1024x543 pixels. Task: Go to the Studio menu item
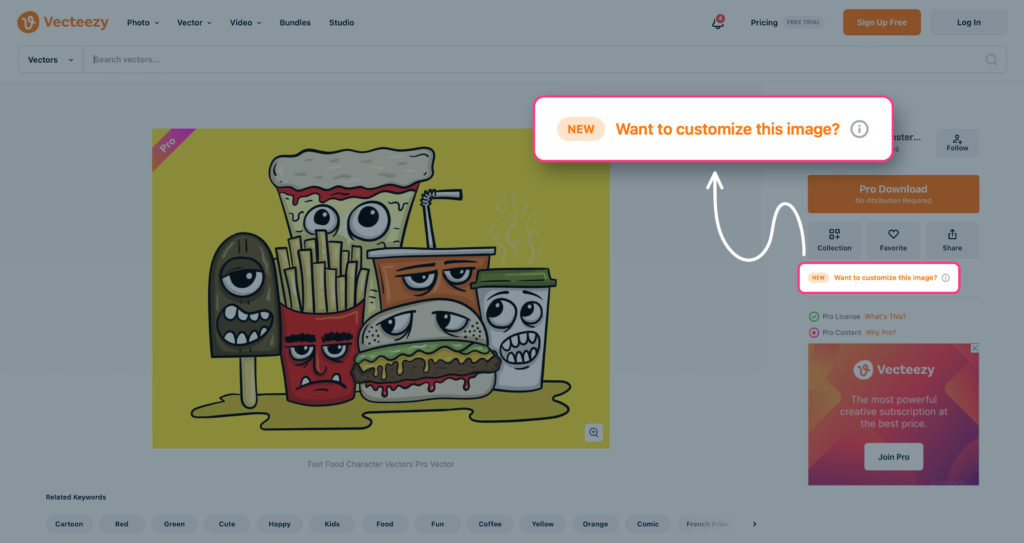point(342,22)
